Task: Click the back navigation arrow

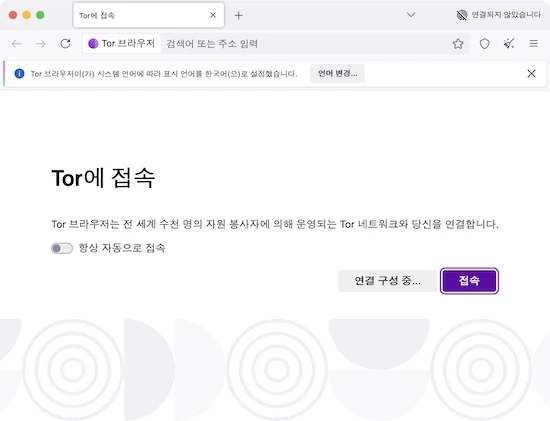Action: coord(16,44)
